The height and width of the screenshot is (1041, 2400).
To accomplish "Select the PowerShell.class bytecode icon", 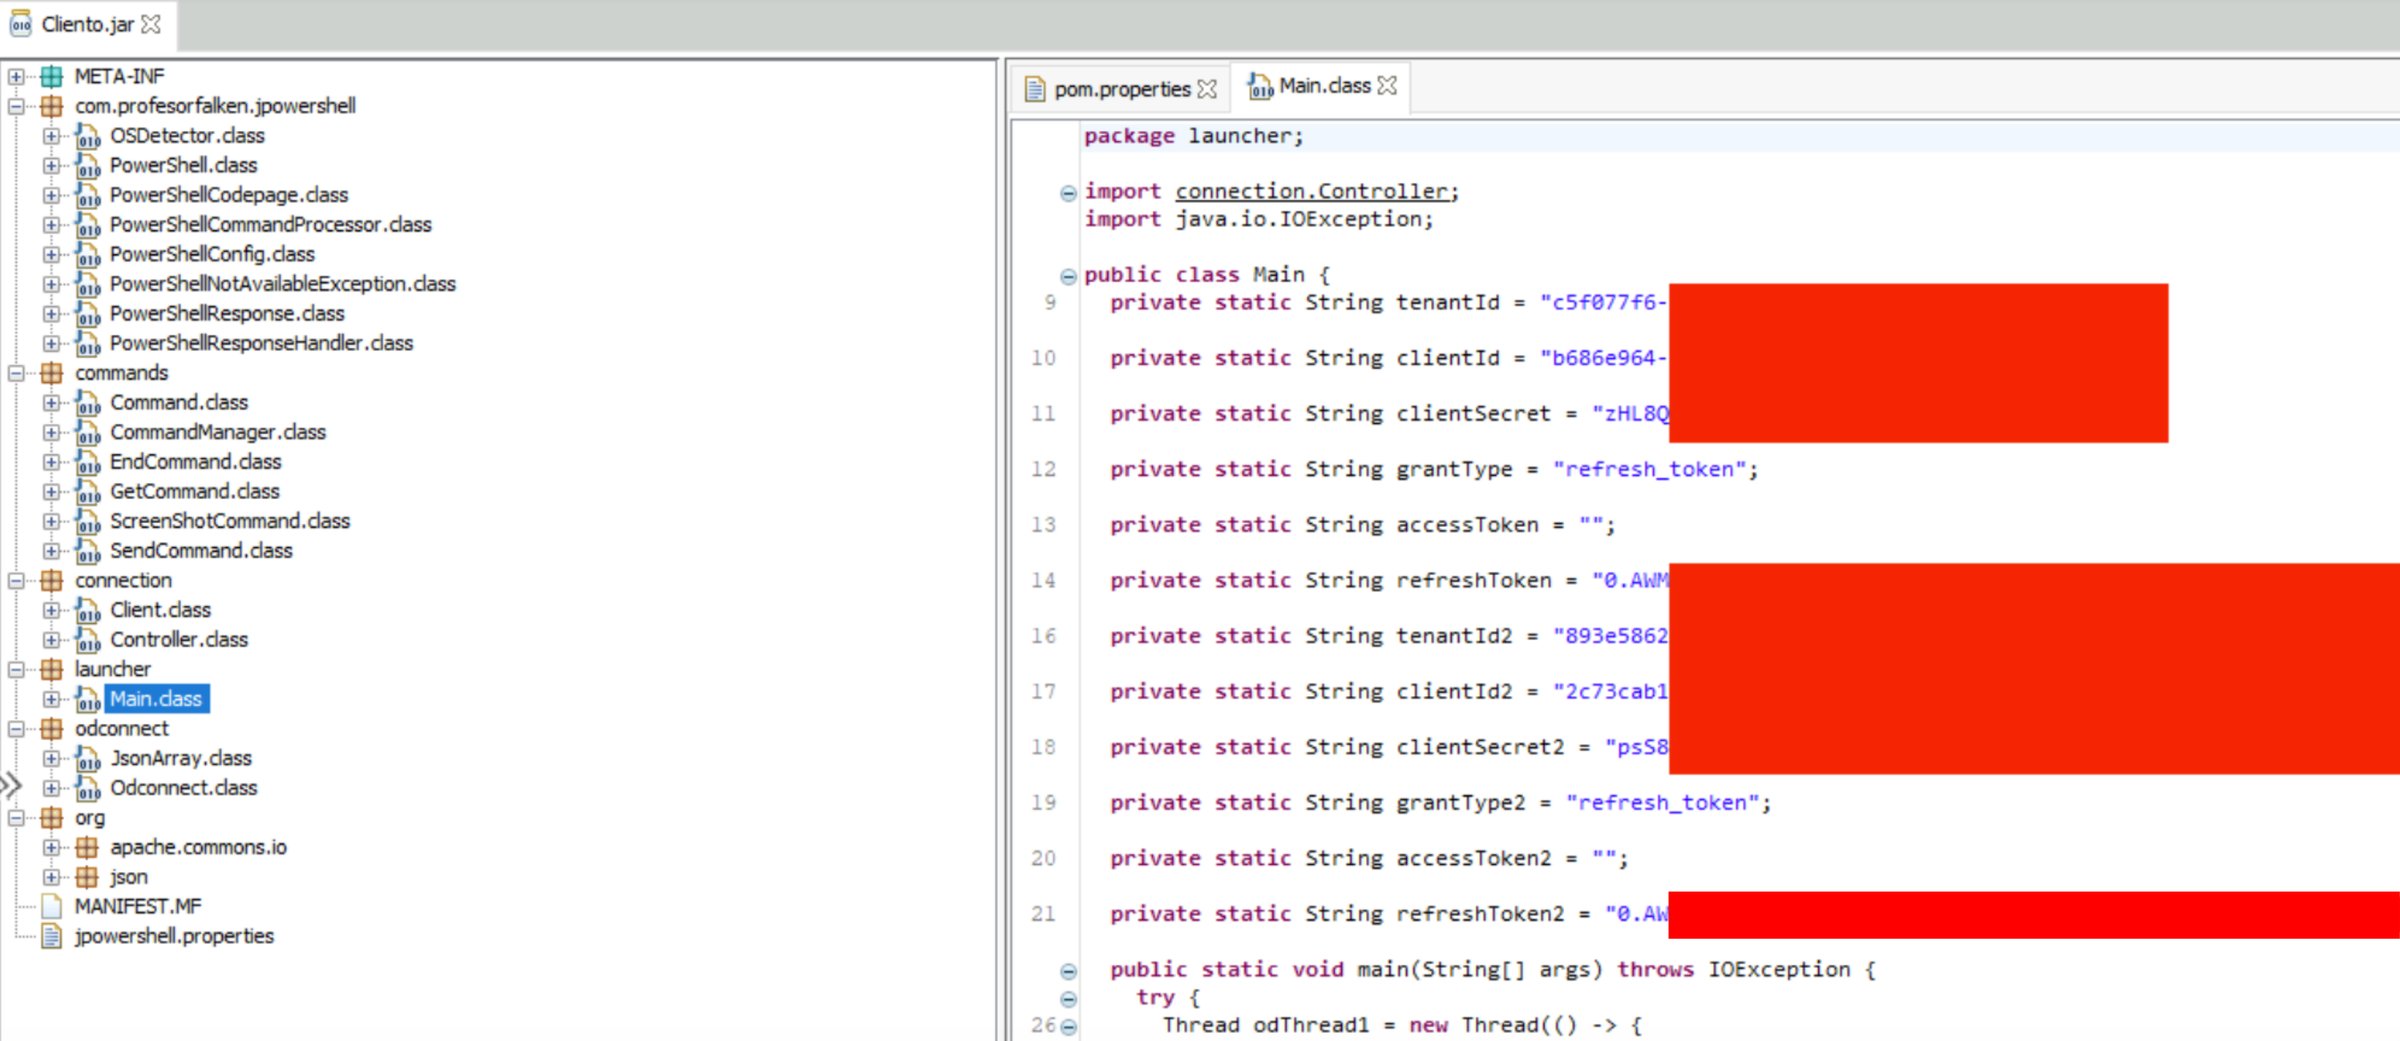I will pos(88,168).
